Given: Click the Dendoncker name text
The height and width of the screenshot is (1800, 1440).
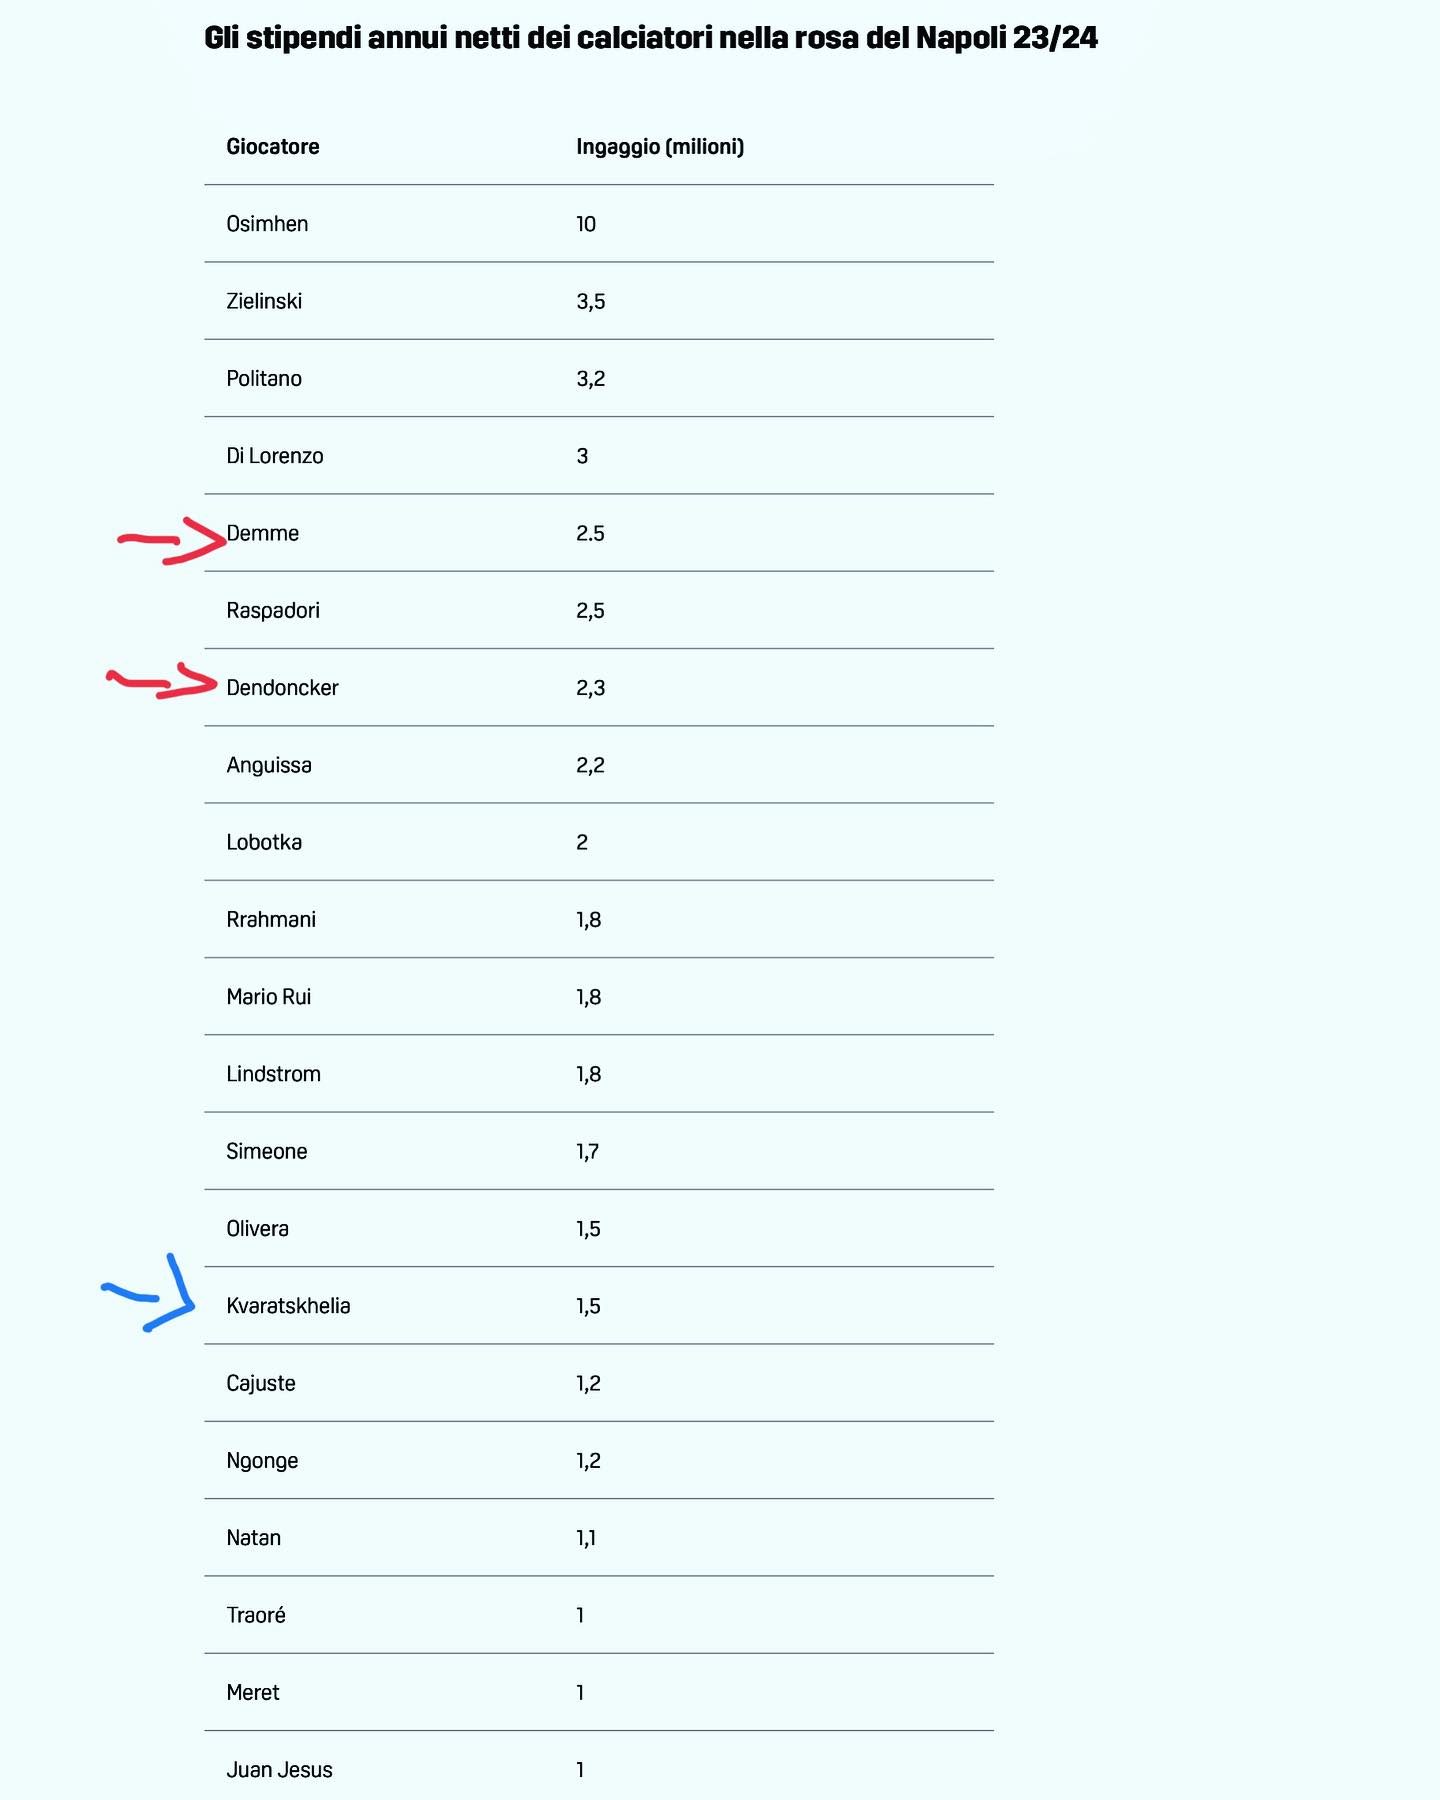Looking at the screenshot, I should pos(282,688).
